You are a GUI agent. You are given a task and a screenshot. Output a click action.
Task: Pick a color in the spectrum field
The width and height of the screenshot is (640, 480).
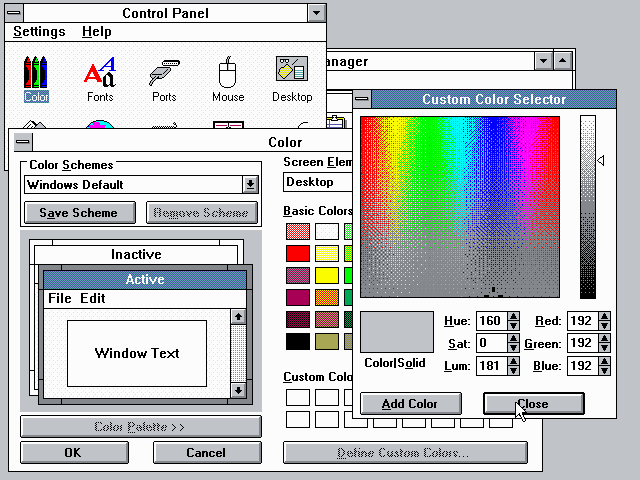[460, 200]
